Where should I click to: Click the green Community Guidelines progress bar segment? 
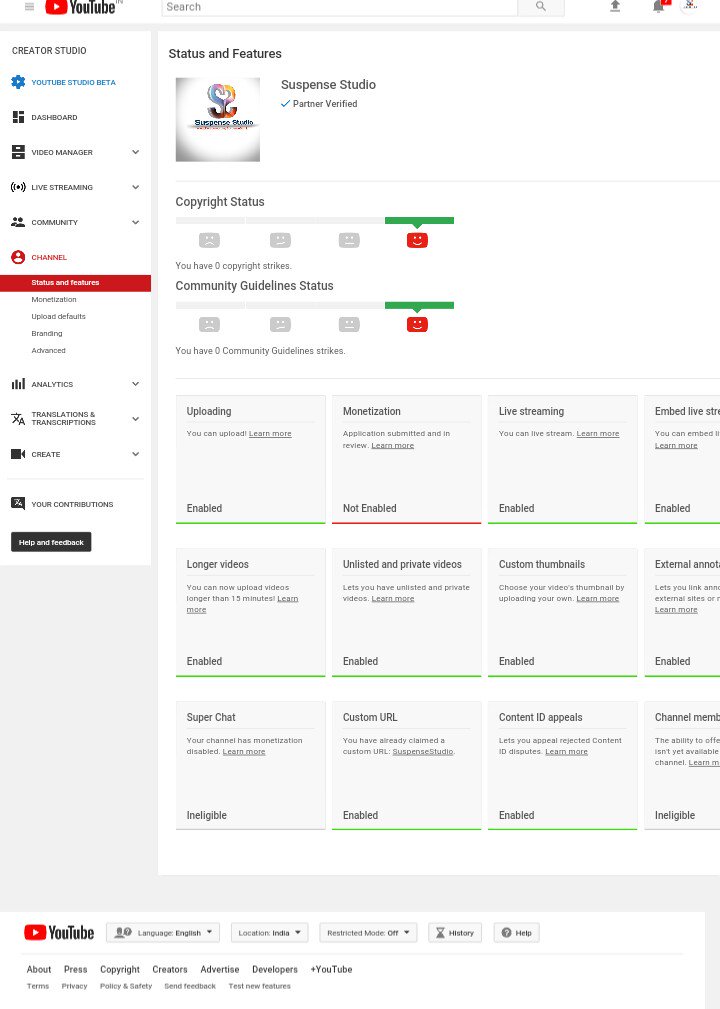pyautogui.click(x=420, y=305)
